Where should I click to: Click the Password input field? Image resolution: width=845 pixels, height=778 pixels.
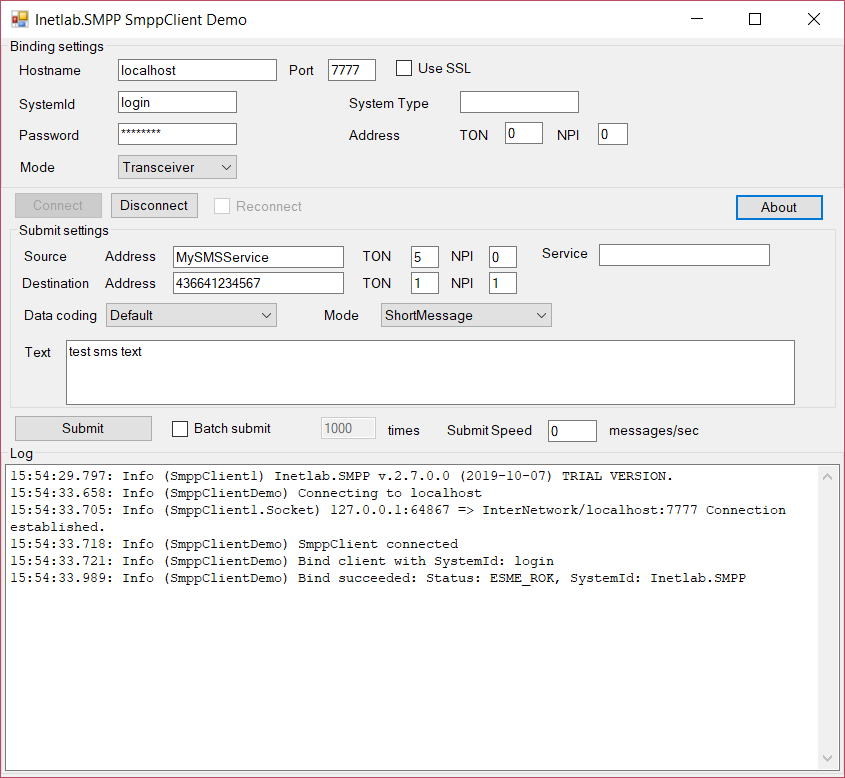pos(177,134)
